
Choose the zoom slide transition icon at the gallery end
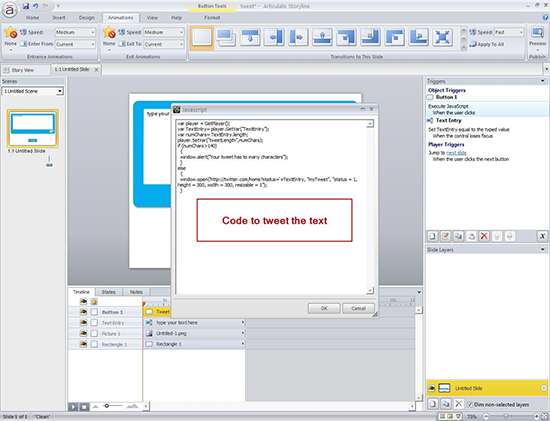(442, 37)
